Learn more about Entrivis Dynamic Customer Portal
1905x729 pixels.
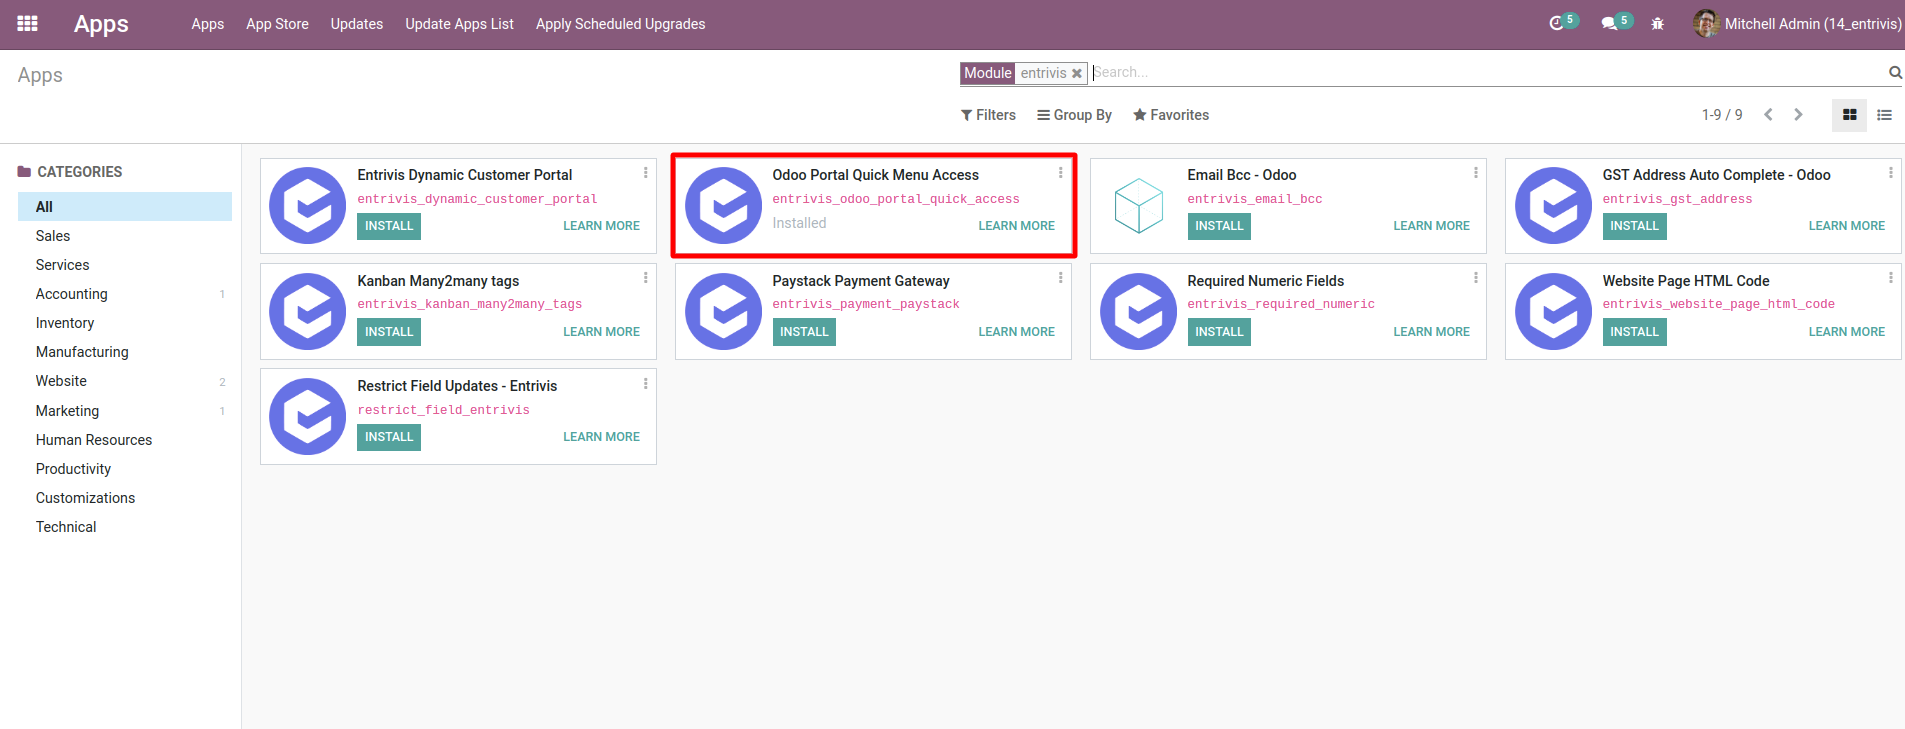(601, 226)
